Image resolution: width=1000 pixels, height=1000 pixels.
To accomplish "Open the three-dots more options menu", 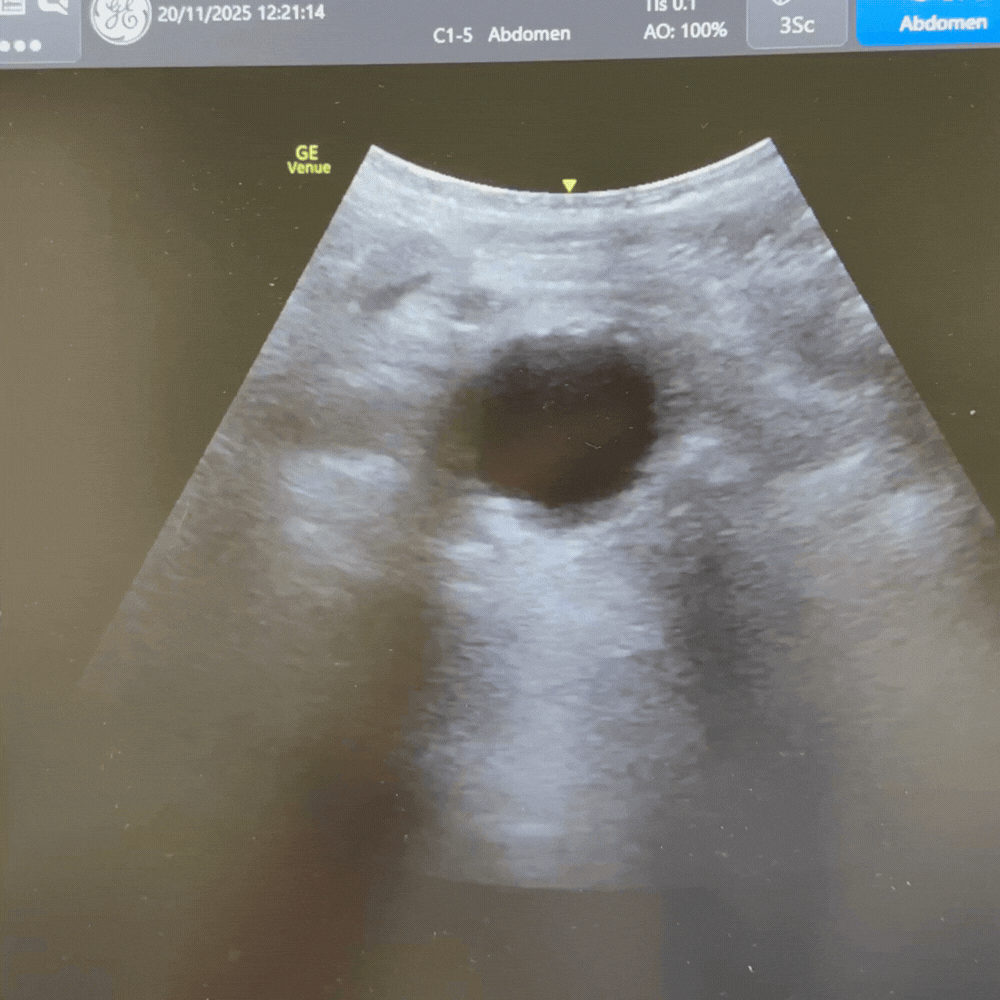I will point(21,46).
